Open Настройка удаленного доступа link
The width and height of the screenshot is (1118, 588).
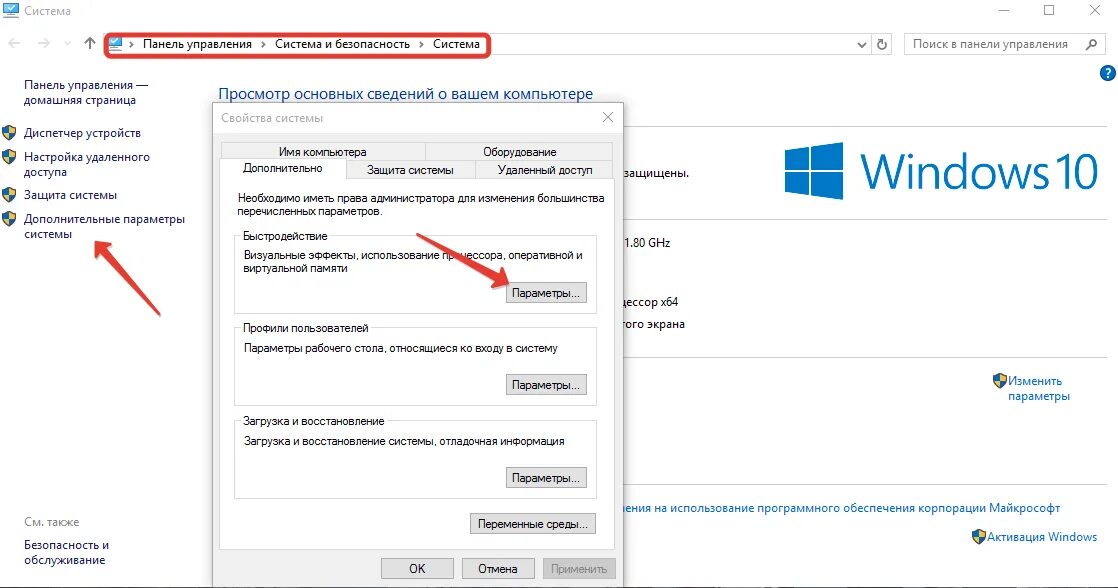[87, 165]
